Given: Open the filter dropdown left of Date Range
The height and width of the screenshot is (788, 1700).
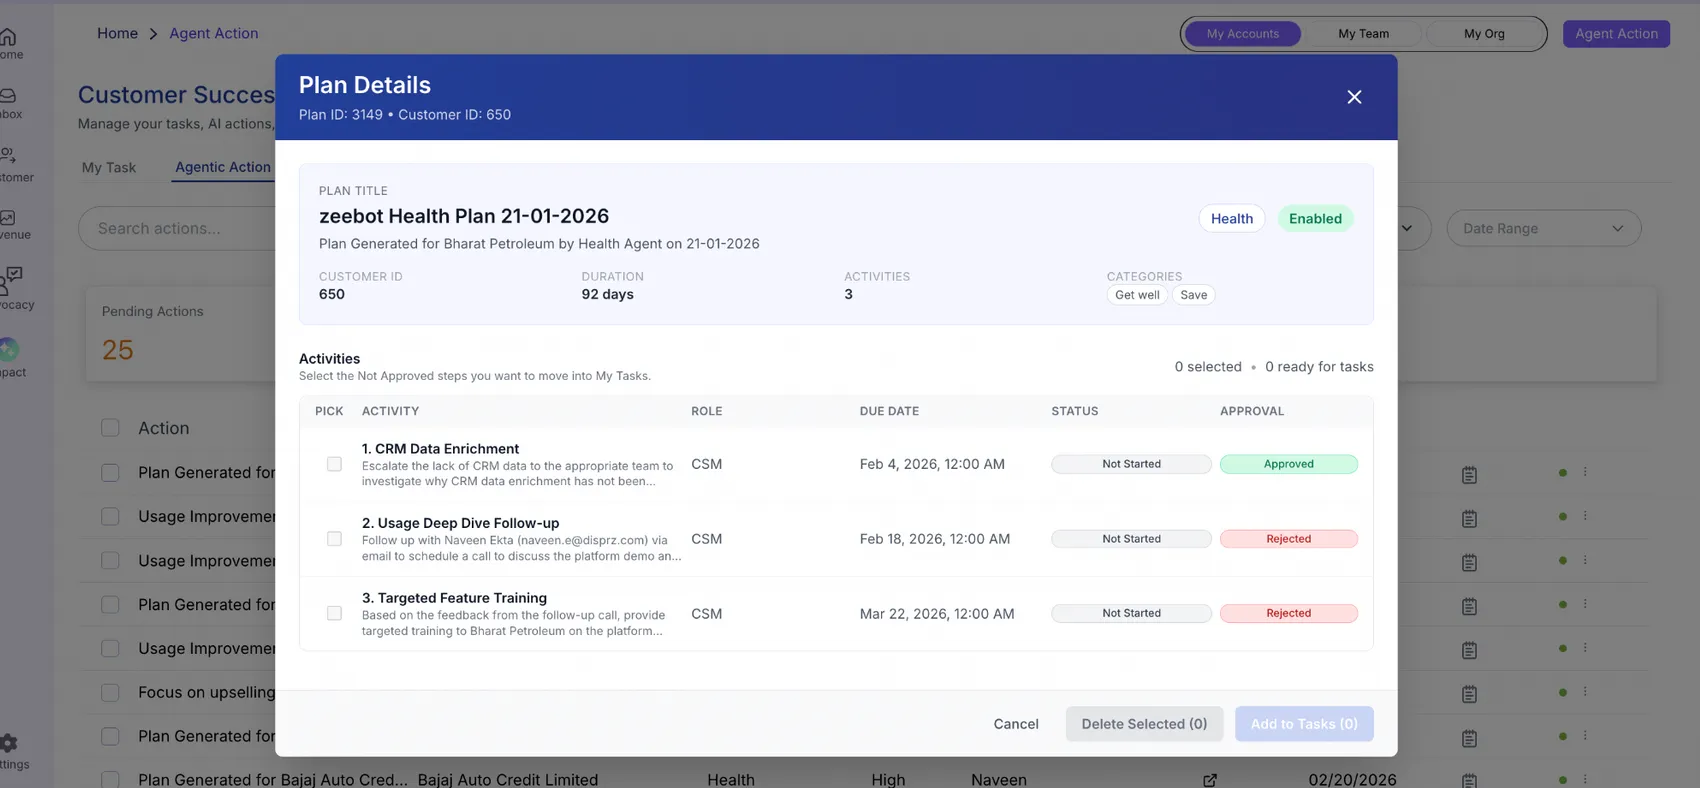Looking at the screenshot, I should 1408,229.
